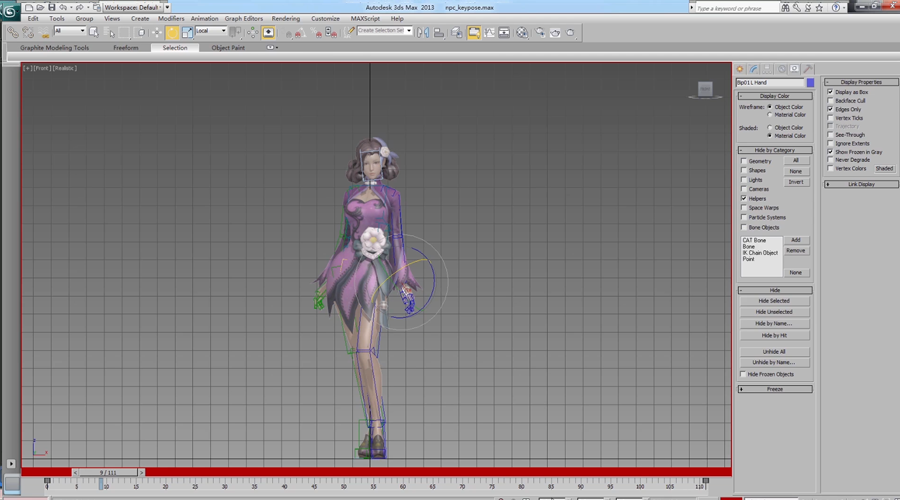Enable the Geometry hide category checkbox

(744, 161)
